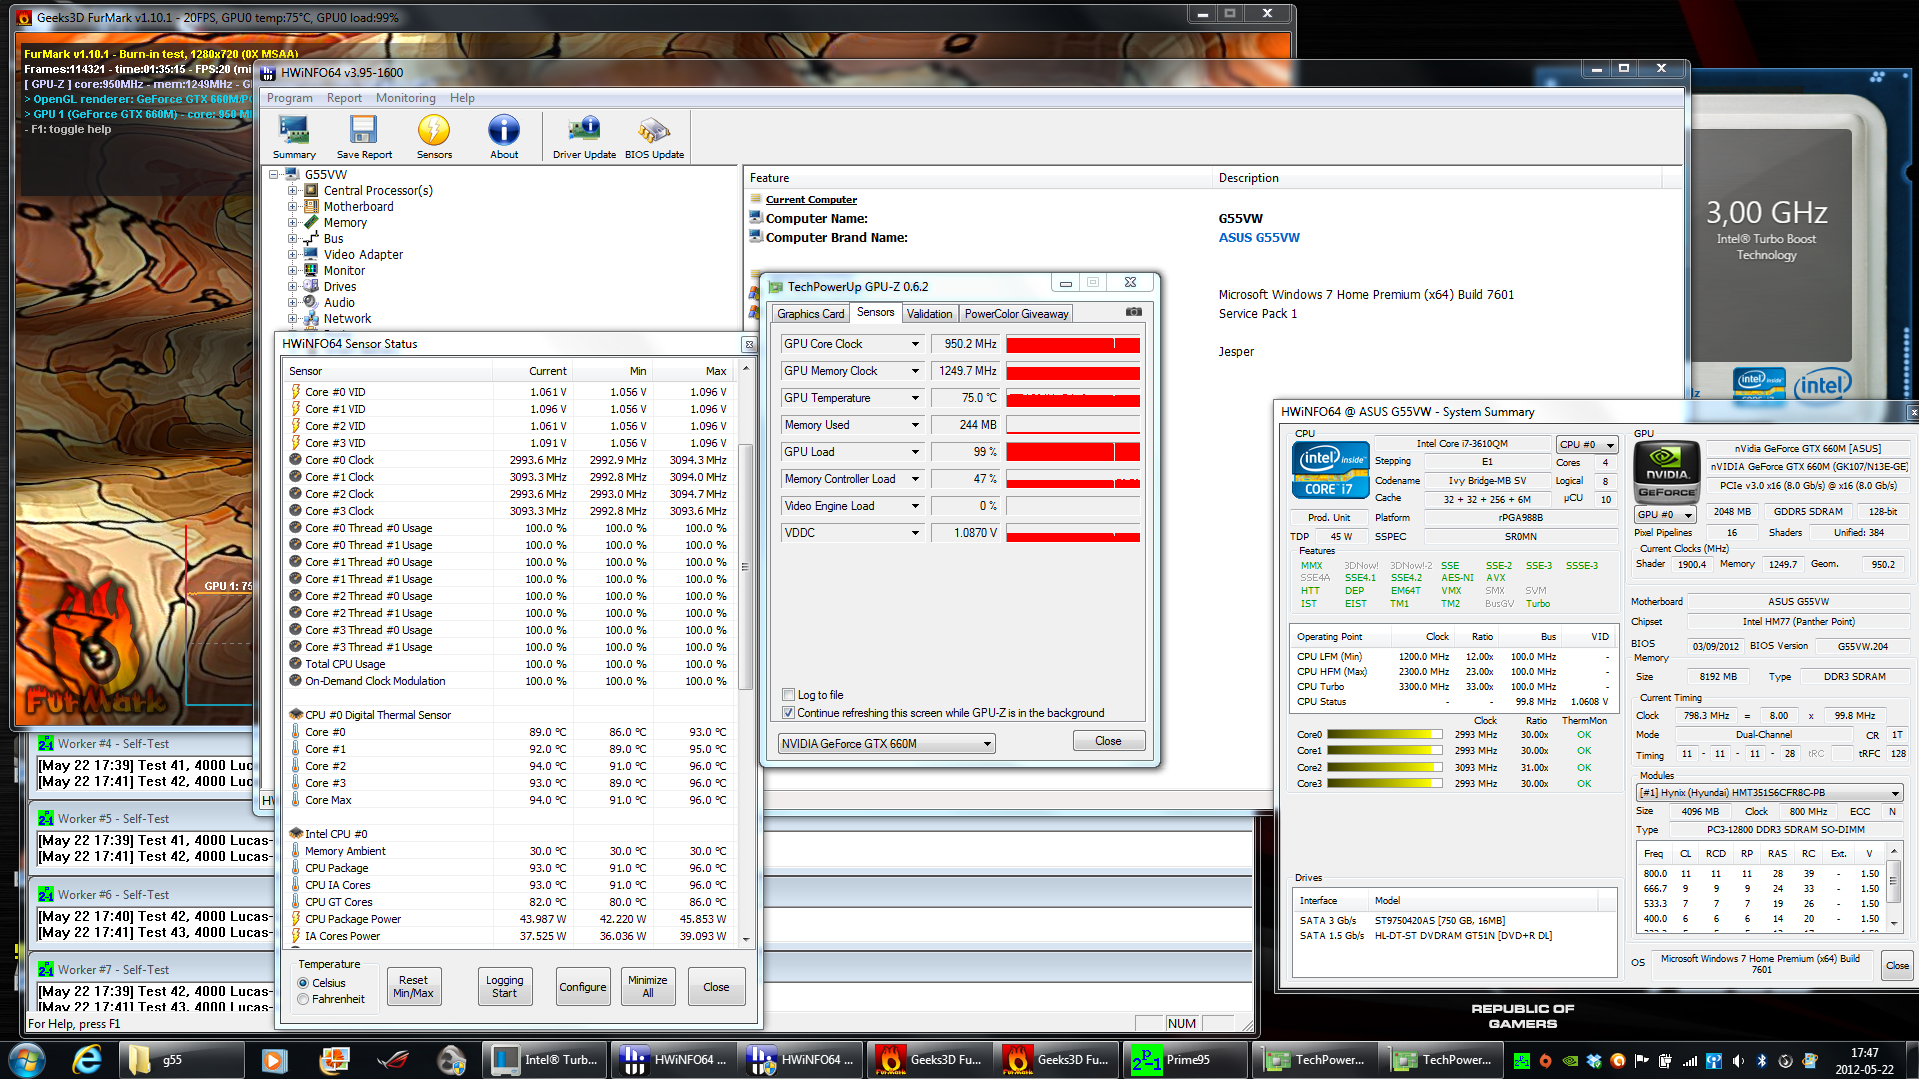Enable the Log to file checkbox

[788, 695]
